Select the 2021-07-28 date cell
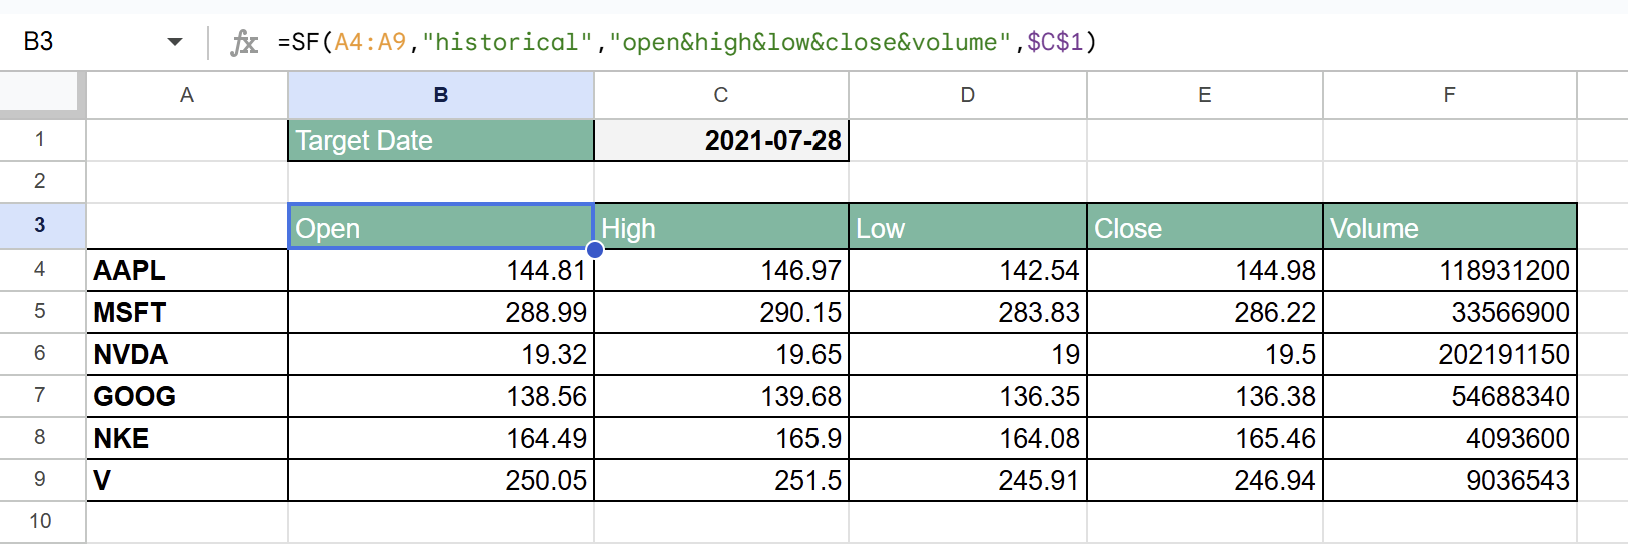This screenshot has height=544, width=1628. 721,141
